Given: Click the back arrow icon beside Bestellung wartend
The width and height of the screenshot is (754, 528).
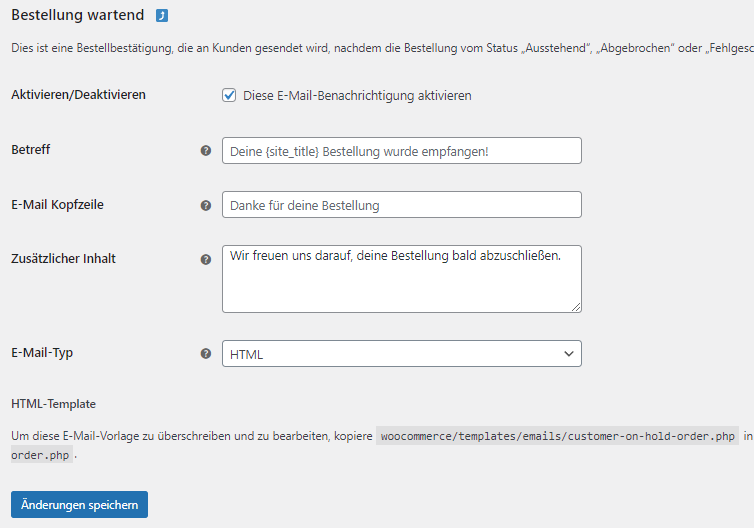Looking at the screenshot, I should [x=162, y=16].
